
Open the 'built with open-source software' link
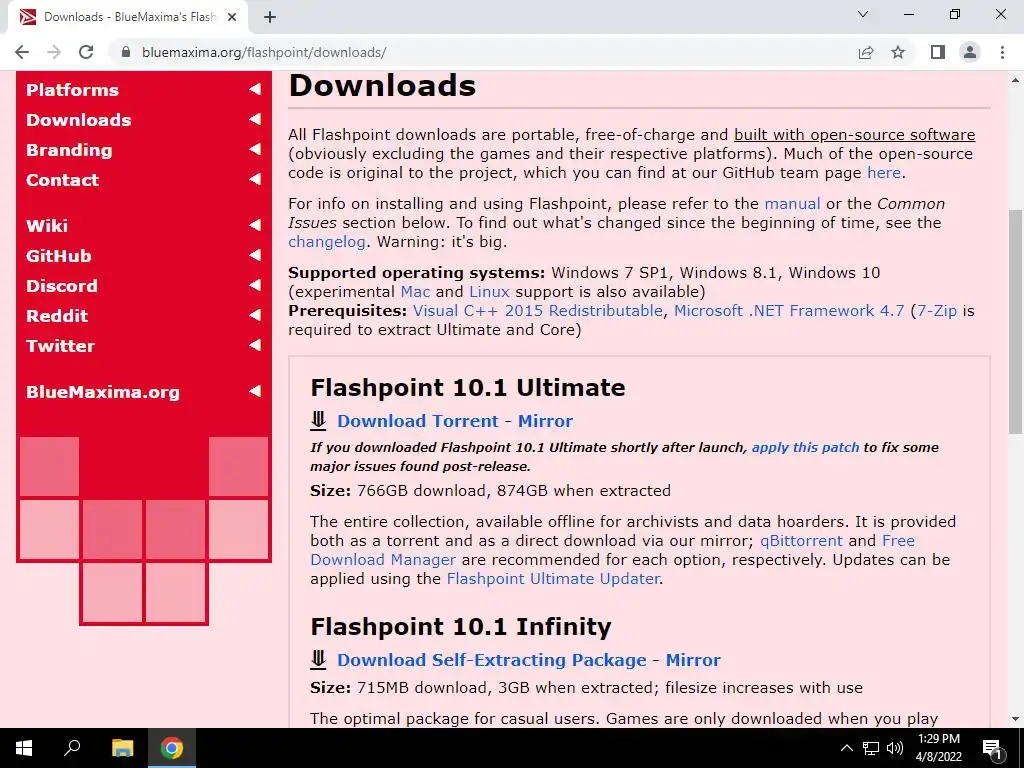click(x=854, y=135)
